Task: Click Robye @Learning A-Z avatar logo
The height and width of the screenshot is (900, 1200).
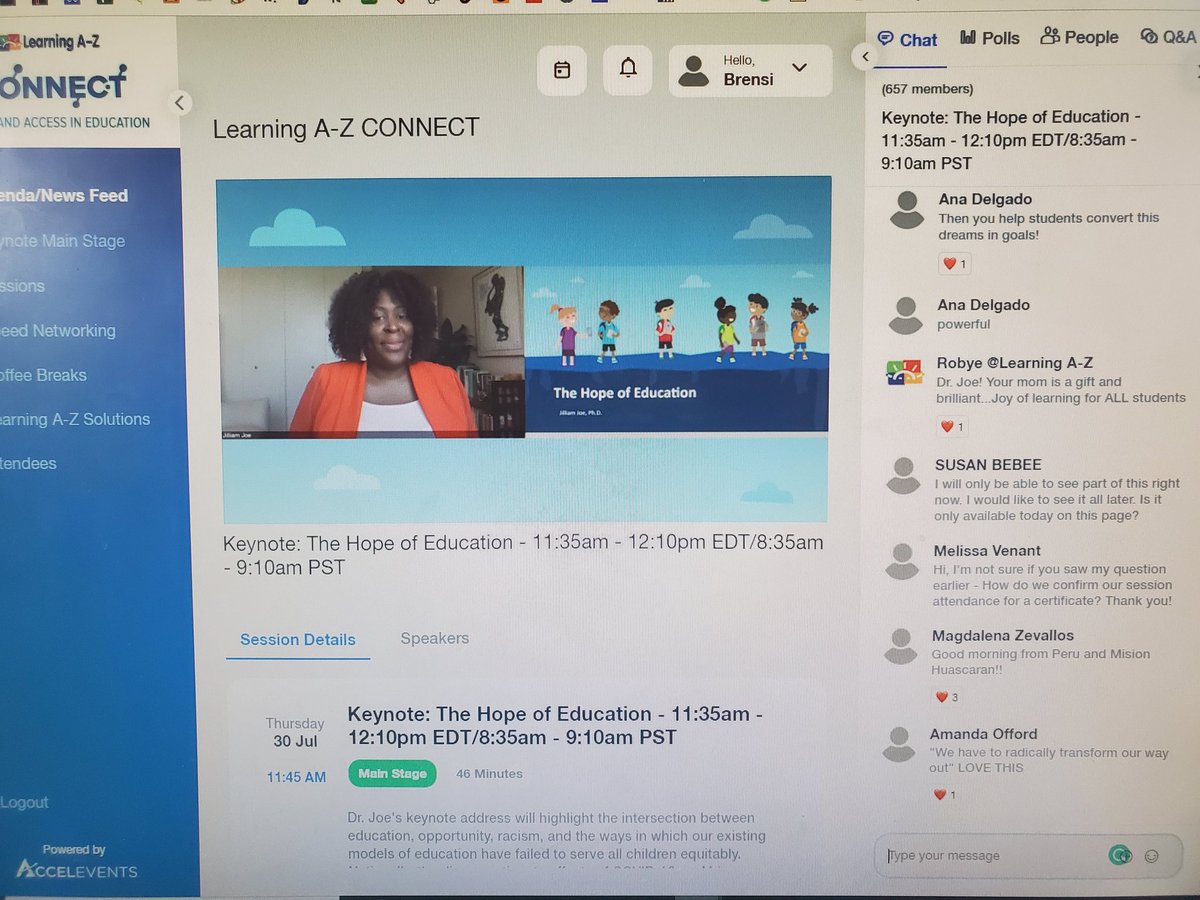Action: (906, 371)
